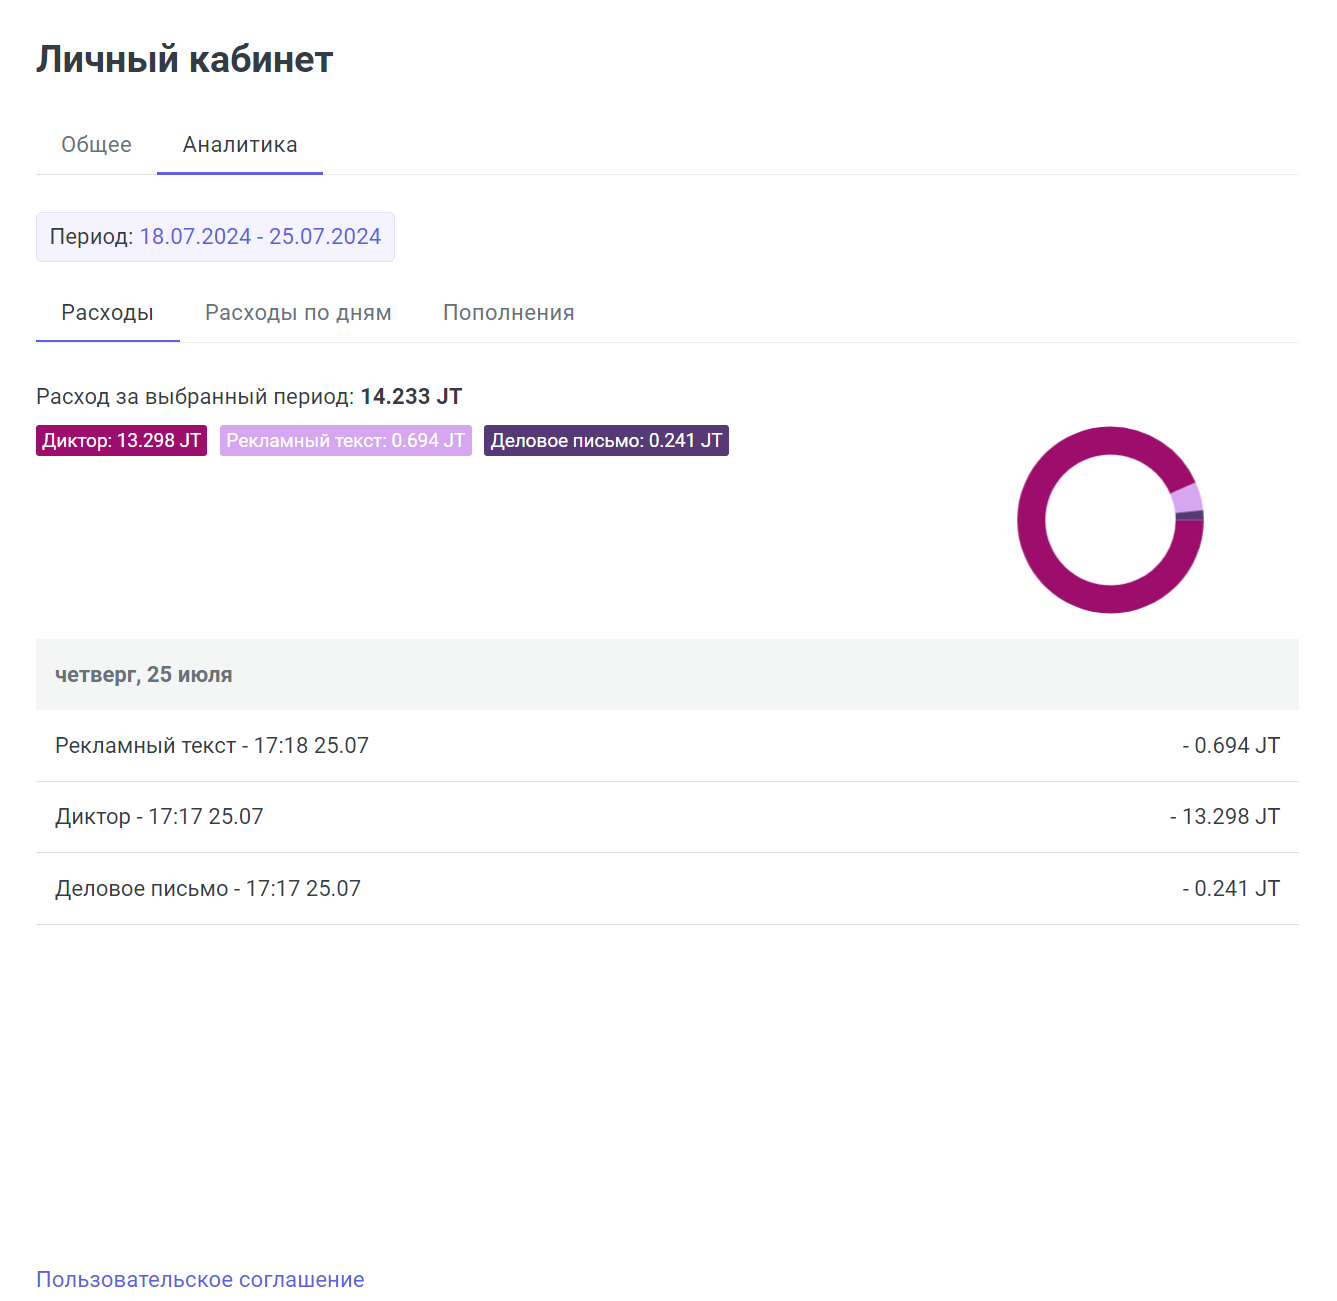Open the Период date range picker
This screenshot has height=1301, width=1337.
[x=215, y=237]
